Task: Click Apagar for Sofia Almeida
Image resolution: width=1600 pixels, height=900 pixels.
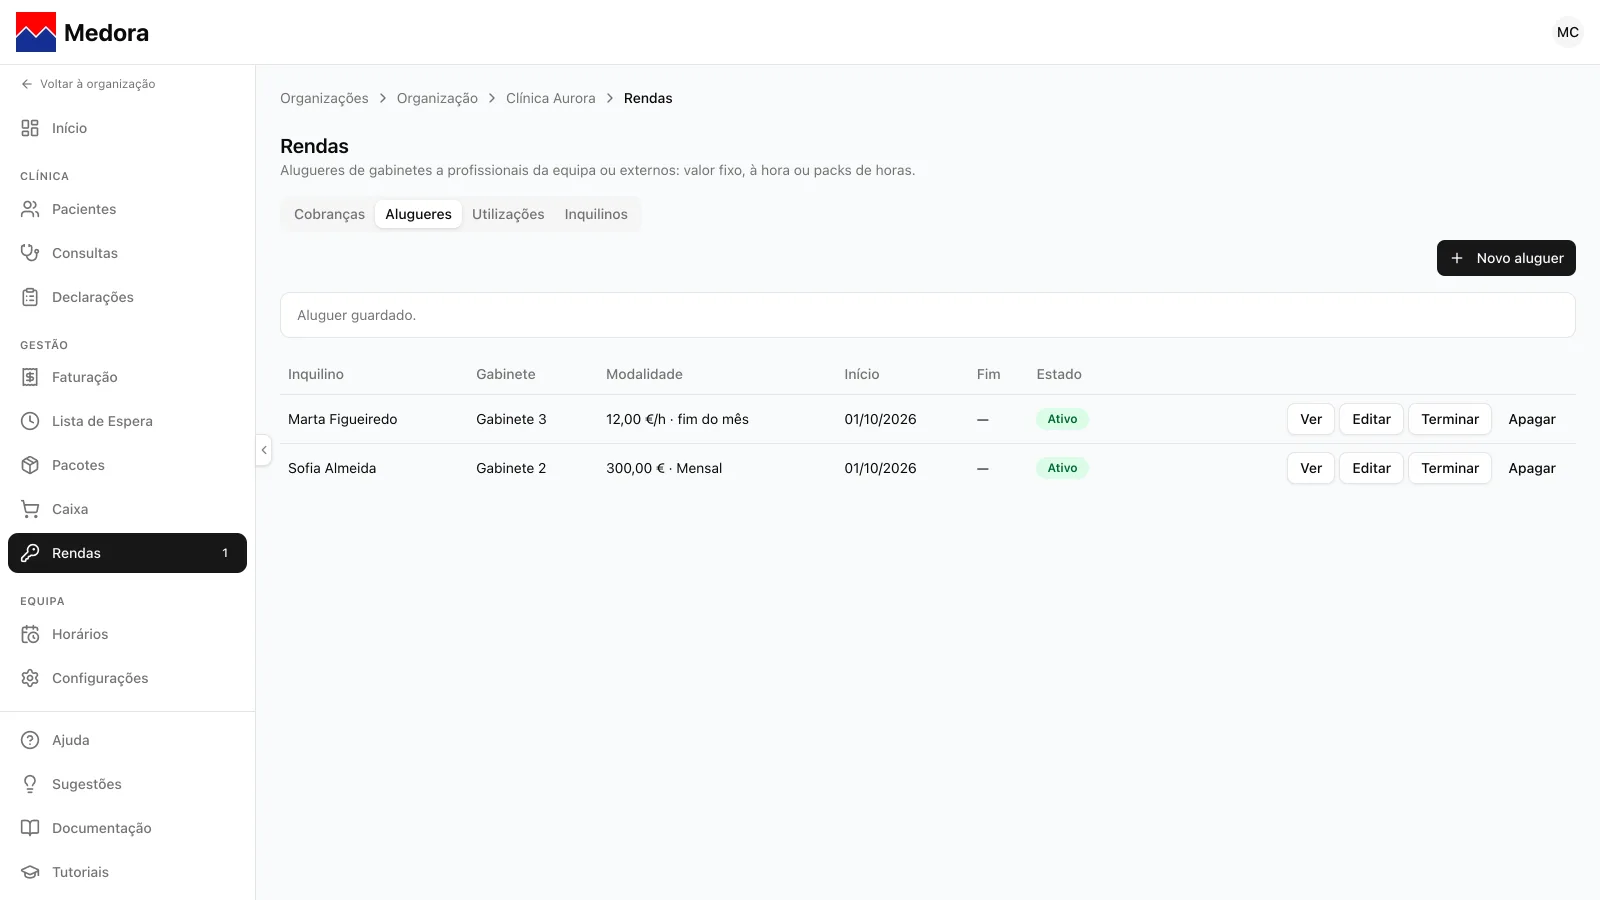Action: click(1532, 468)
